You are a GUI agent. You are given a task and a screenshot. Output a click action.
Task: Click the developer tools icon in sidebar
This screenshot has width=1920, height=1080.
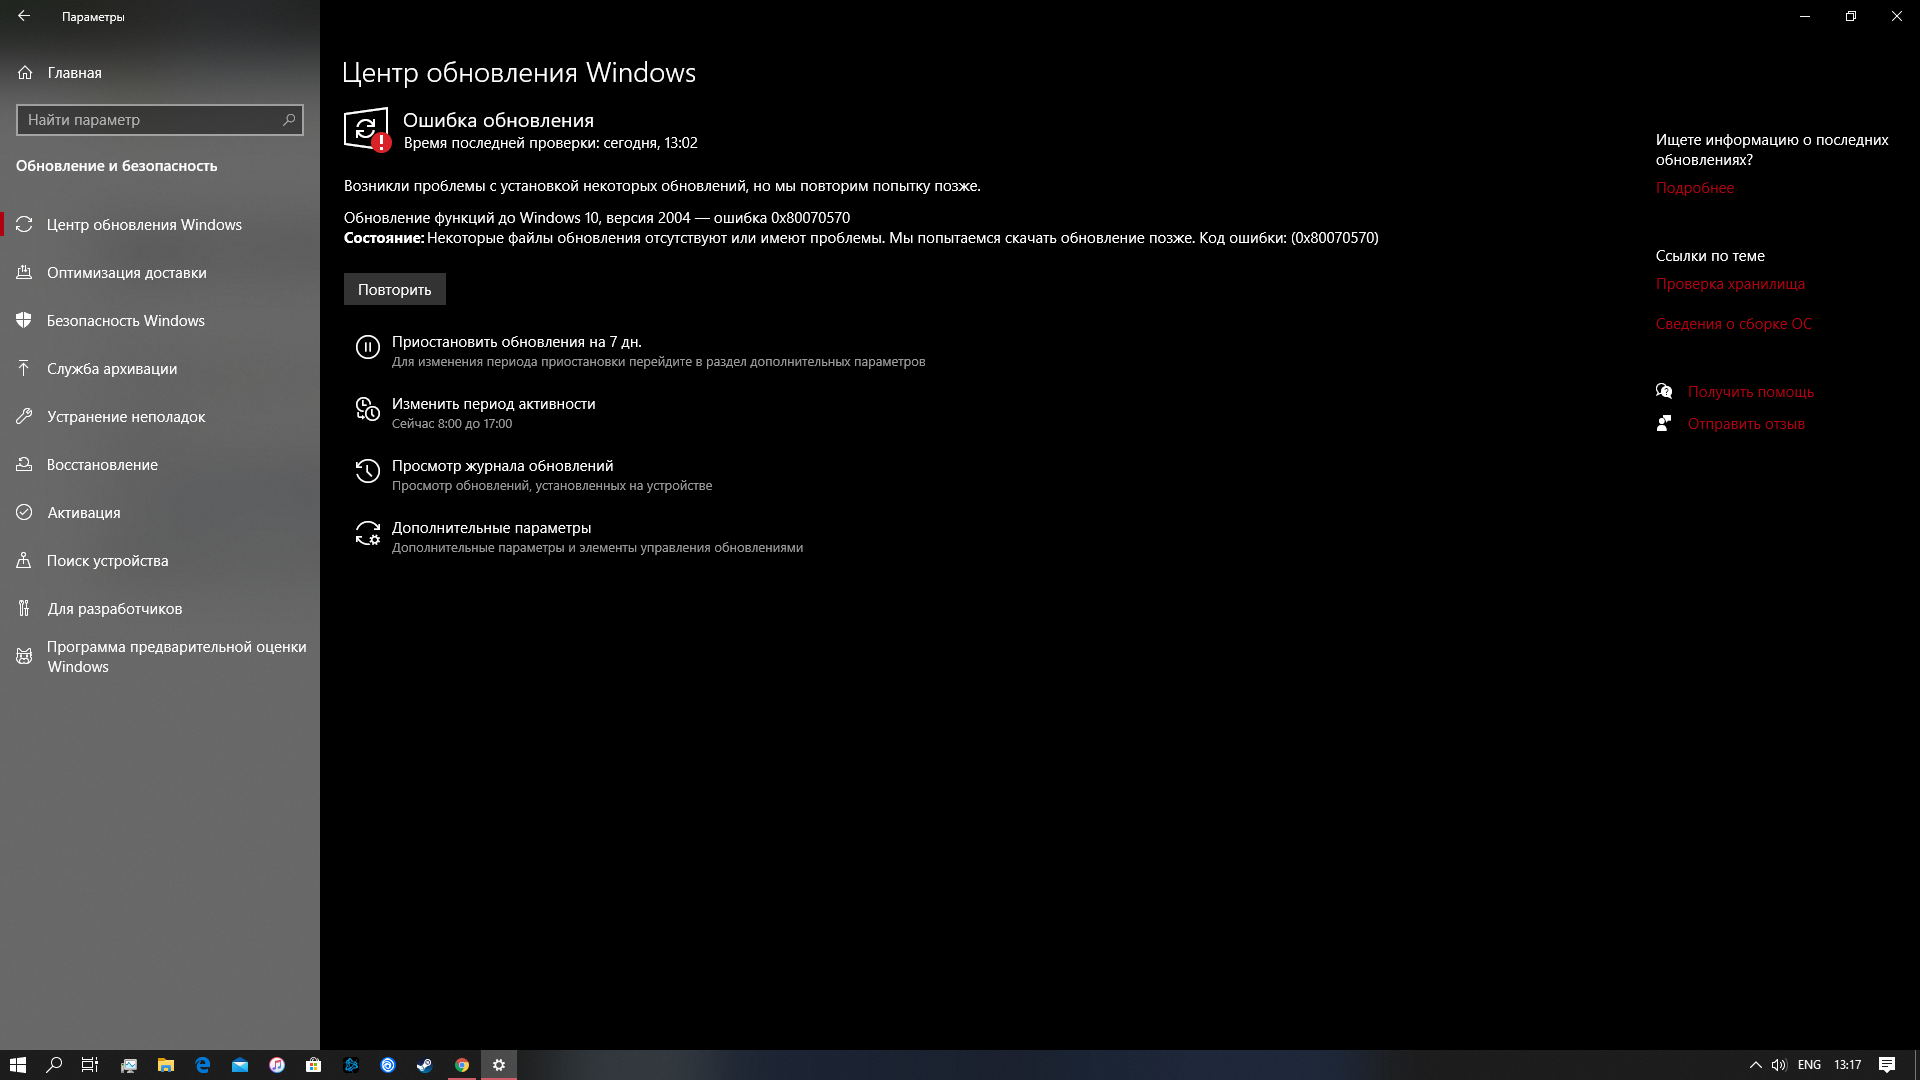24,608
